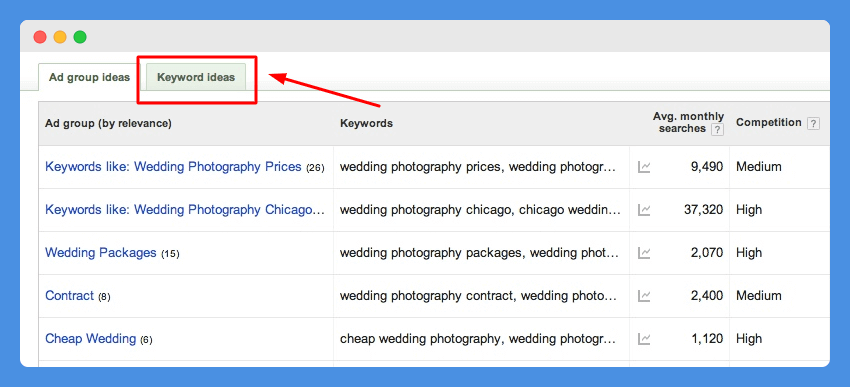Minimize the window with the yellow button
This screenshot has width=850, height=387.
click(60, 37)
